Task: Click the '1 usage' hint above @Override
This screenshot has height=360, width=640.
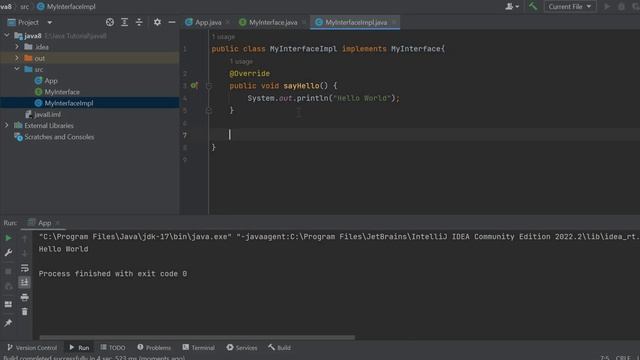Action: pyautogui.click(x=241, y=62)
